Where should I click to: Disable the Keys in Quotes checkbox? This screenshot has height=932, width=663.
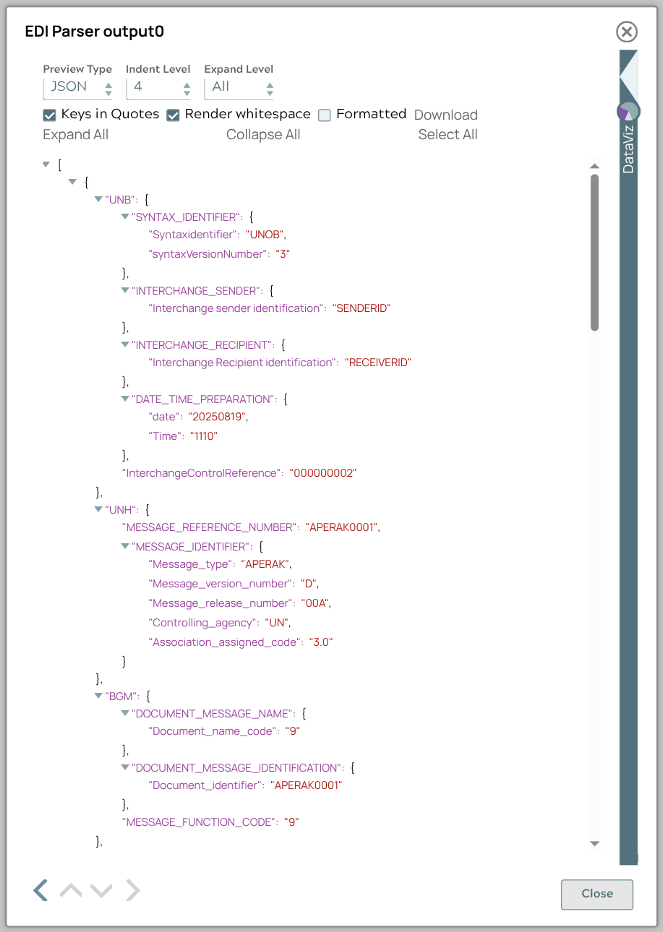pos(50,115)
